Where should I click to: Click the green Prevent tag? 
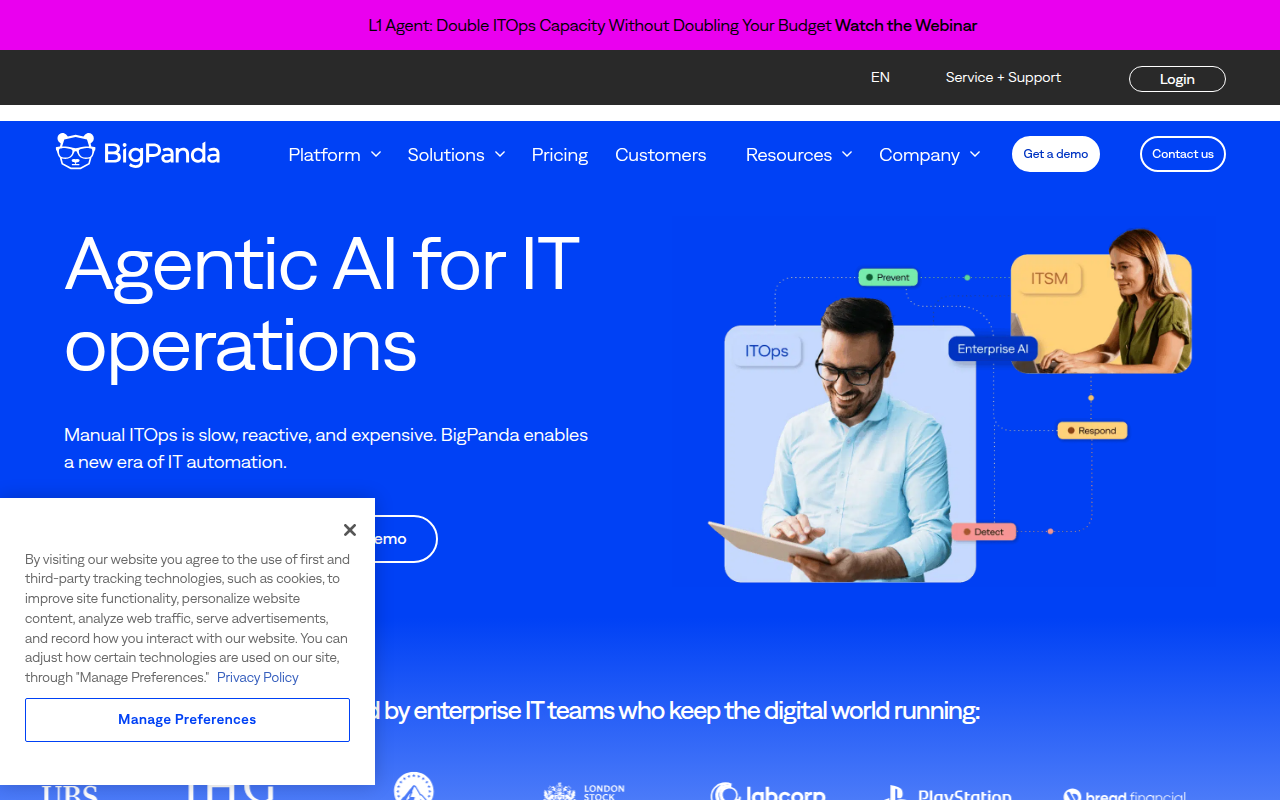pos(888,277)
